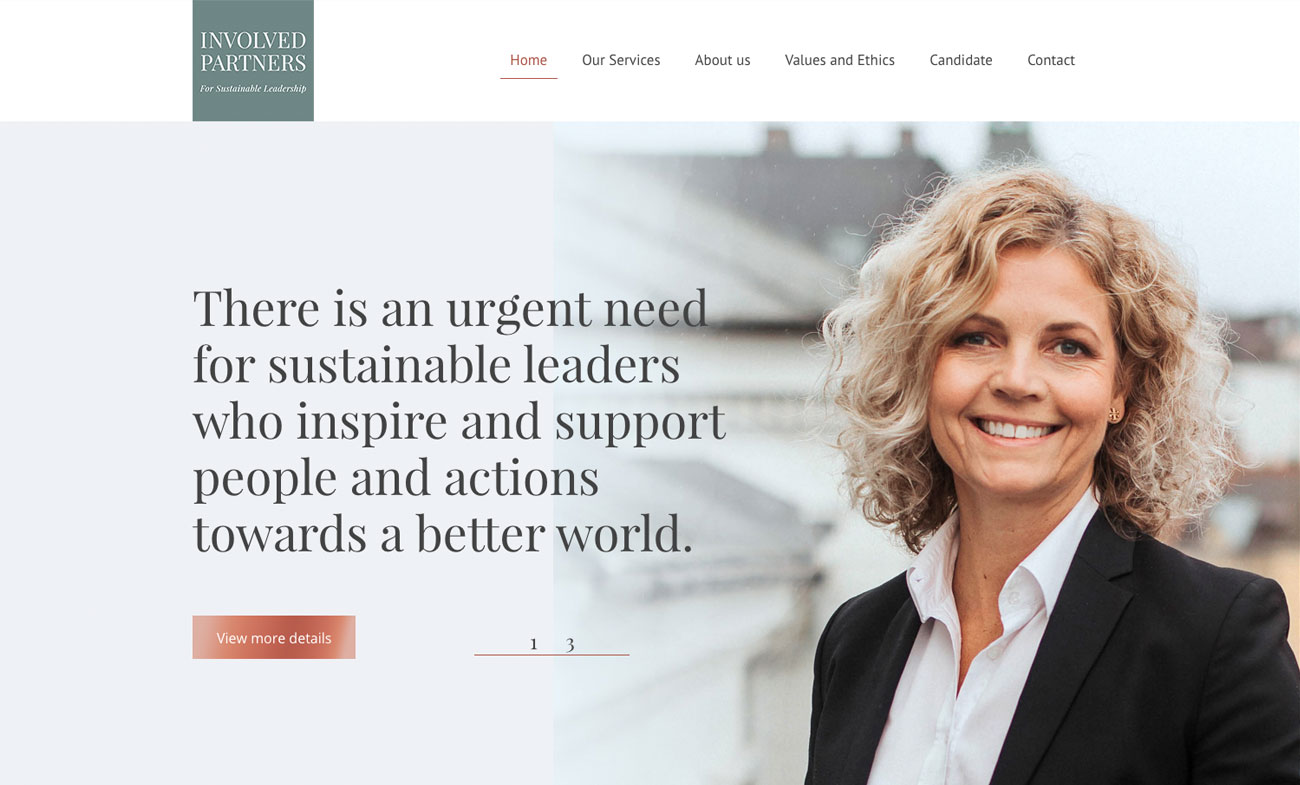
Task: Open the About us menu item
Action: coord(722,60)
